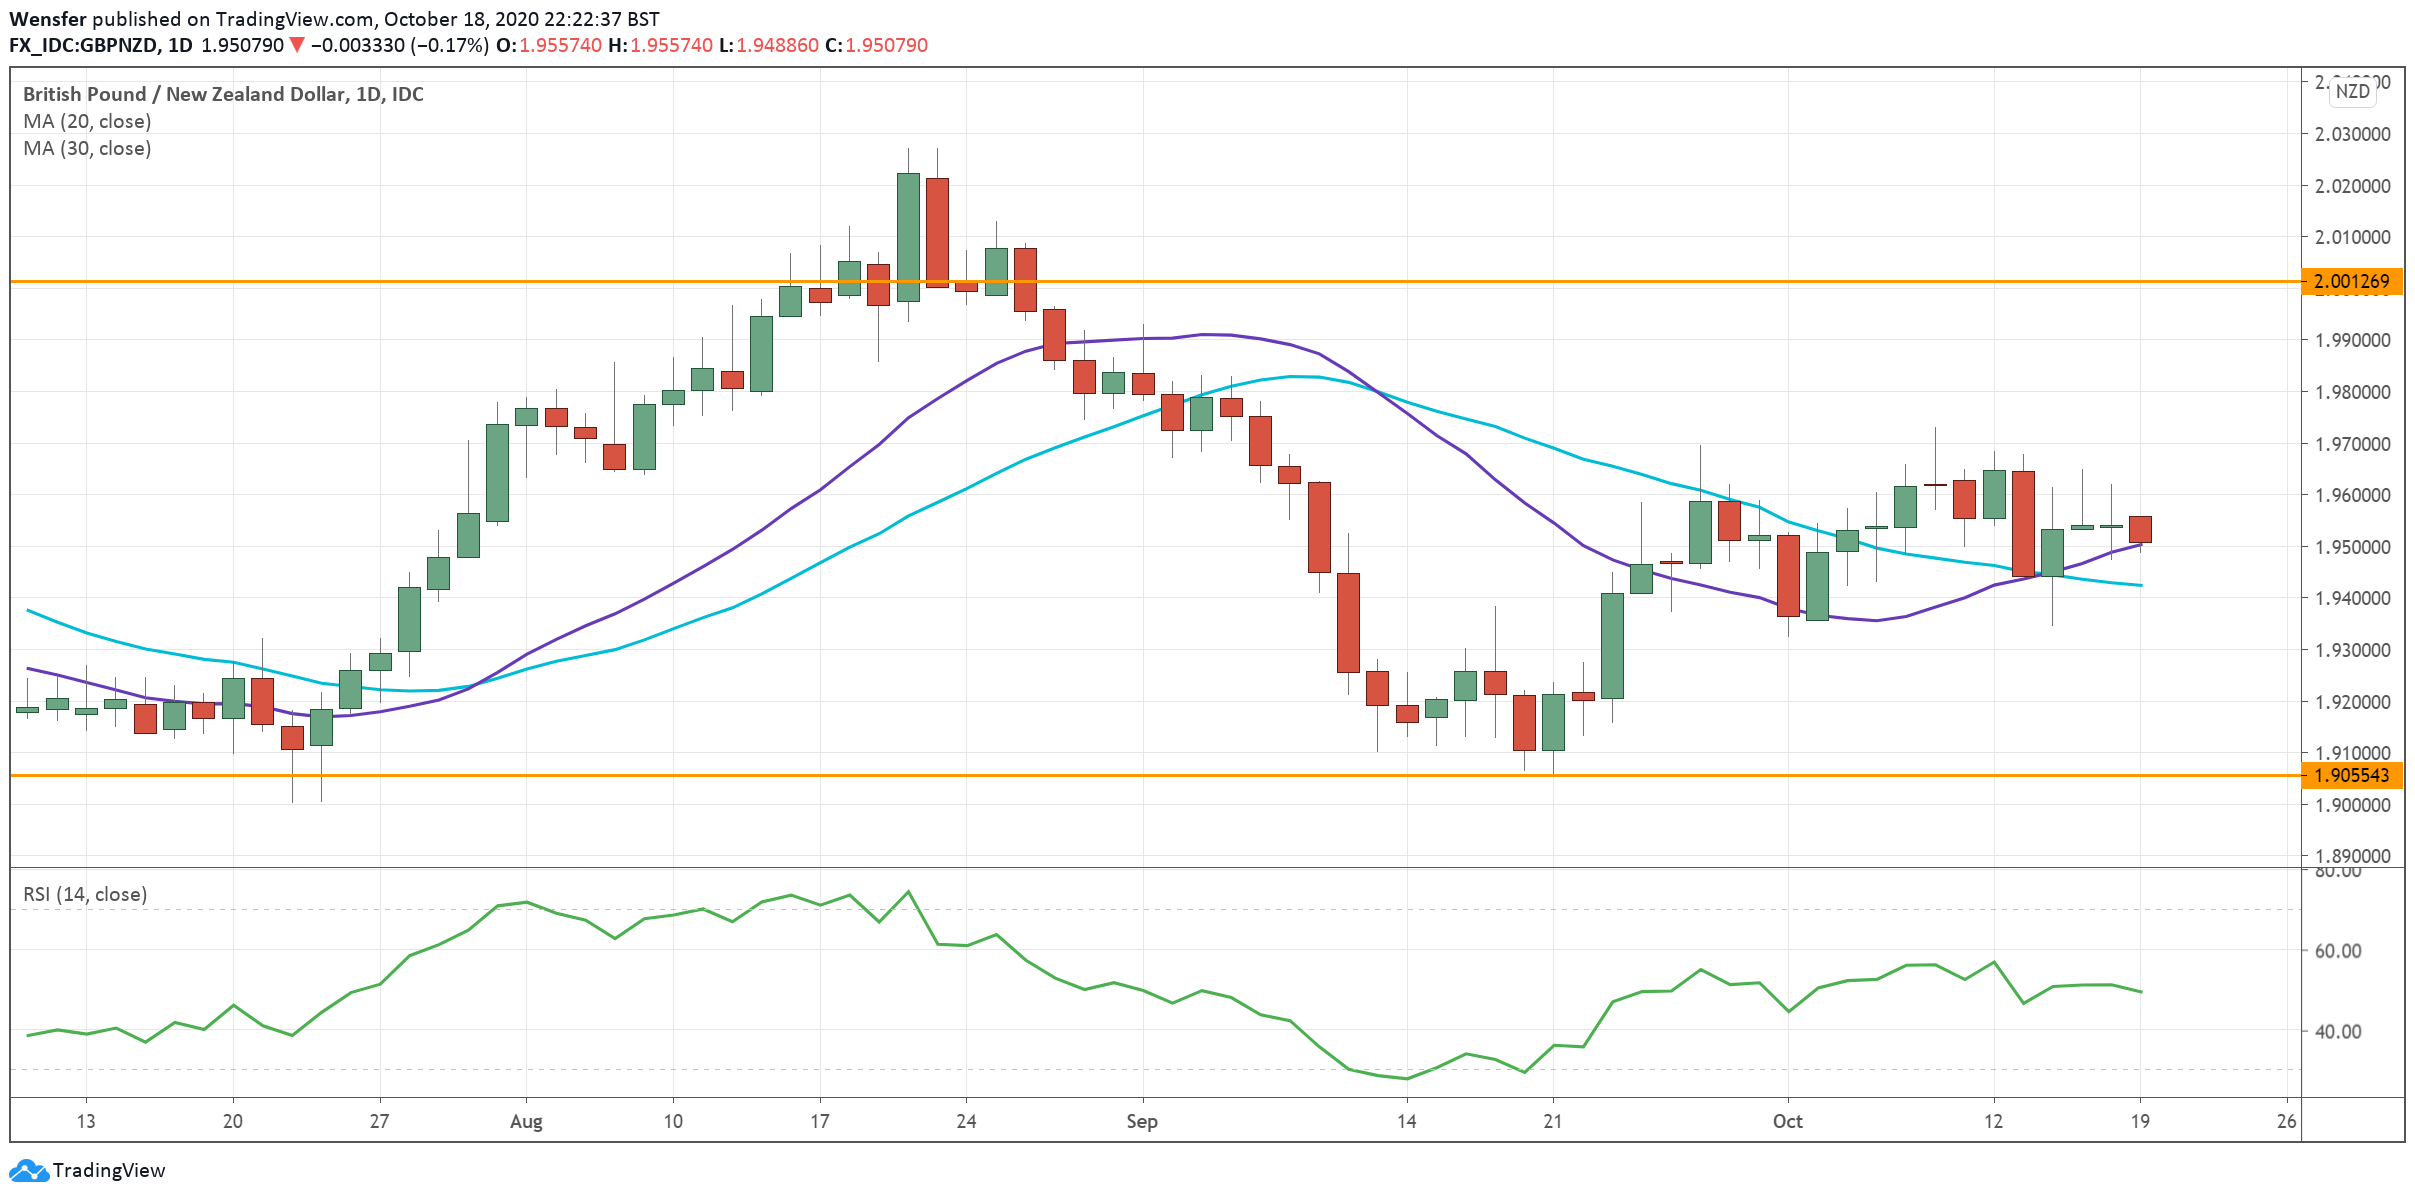Click the 40.00 RSI scale label

[2338, 1031]
